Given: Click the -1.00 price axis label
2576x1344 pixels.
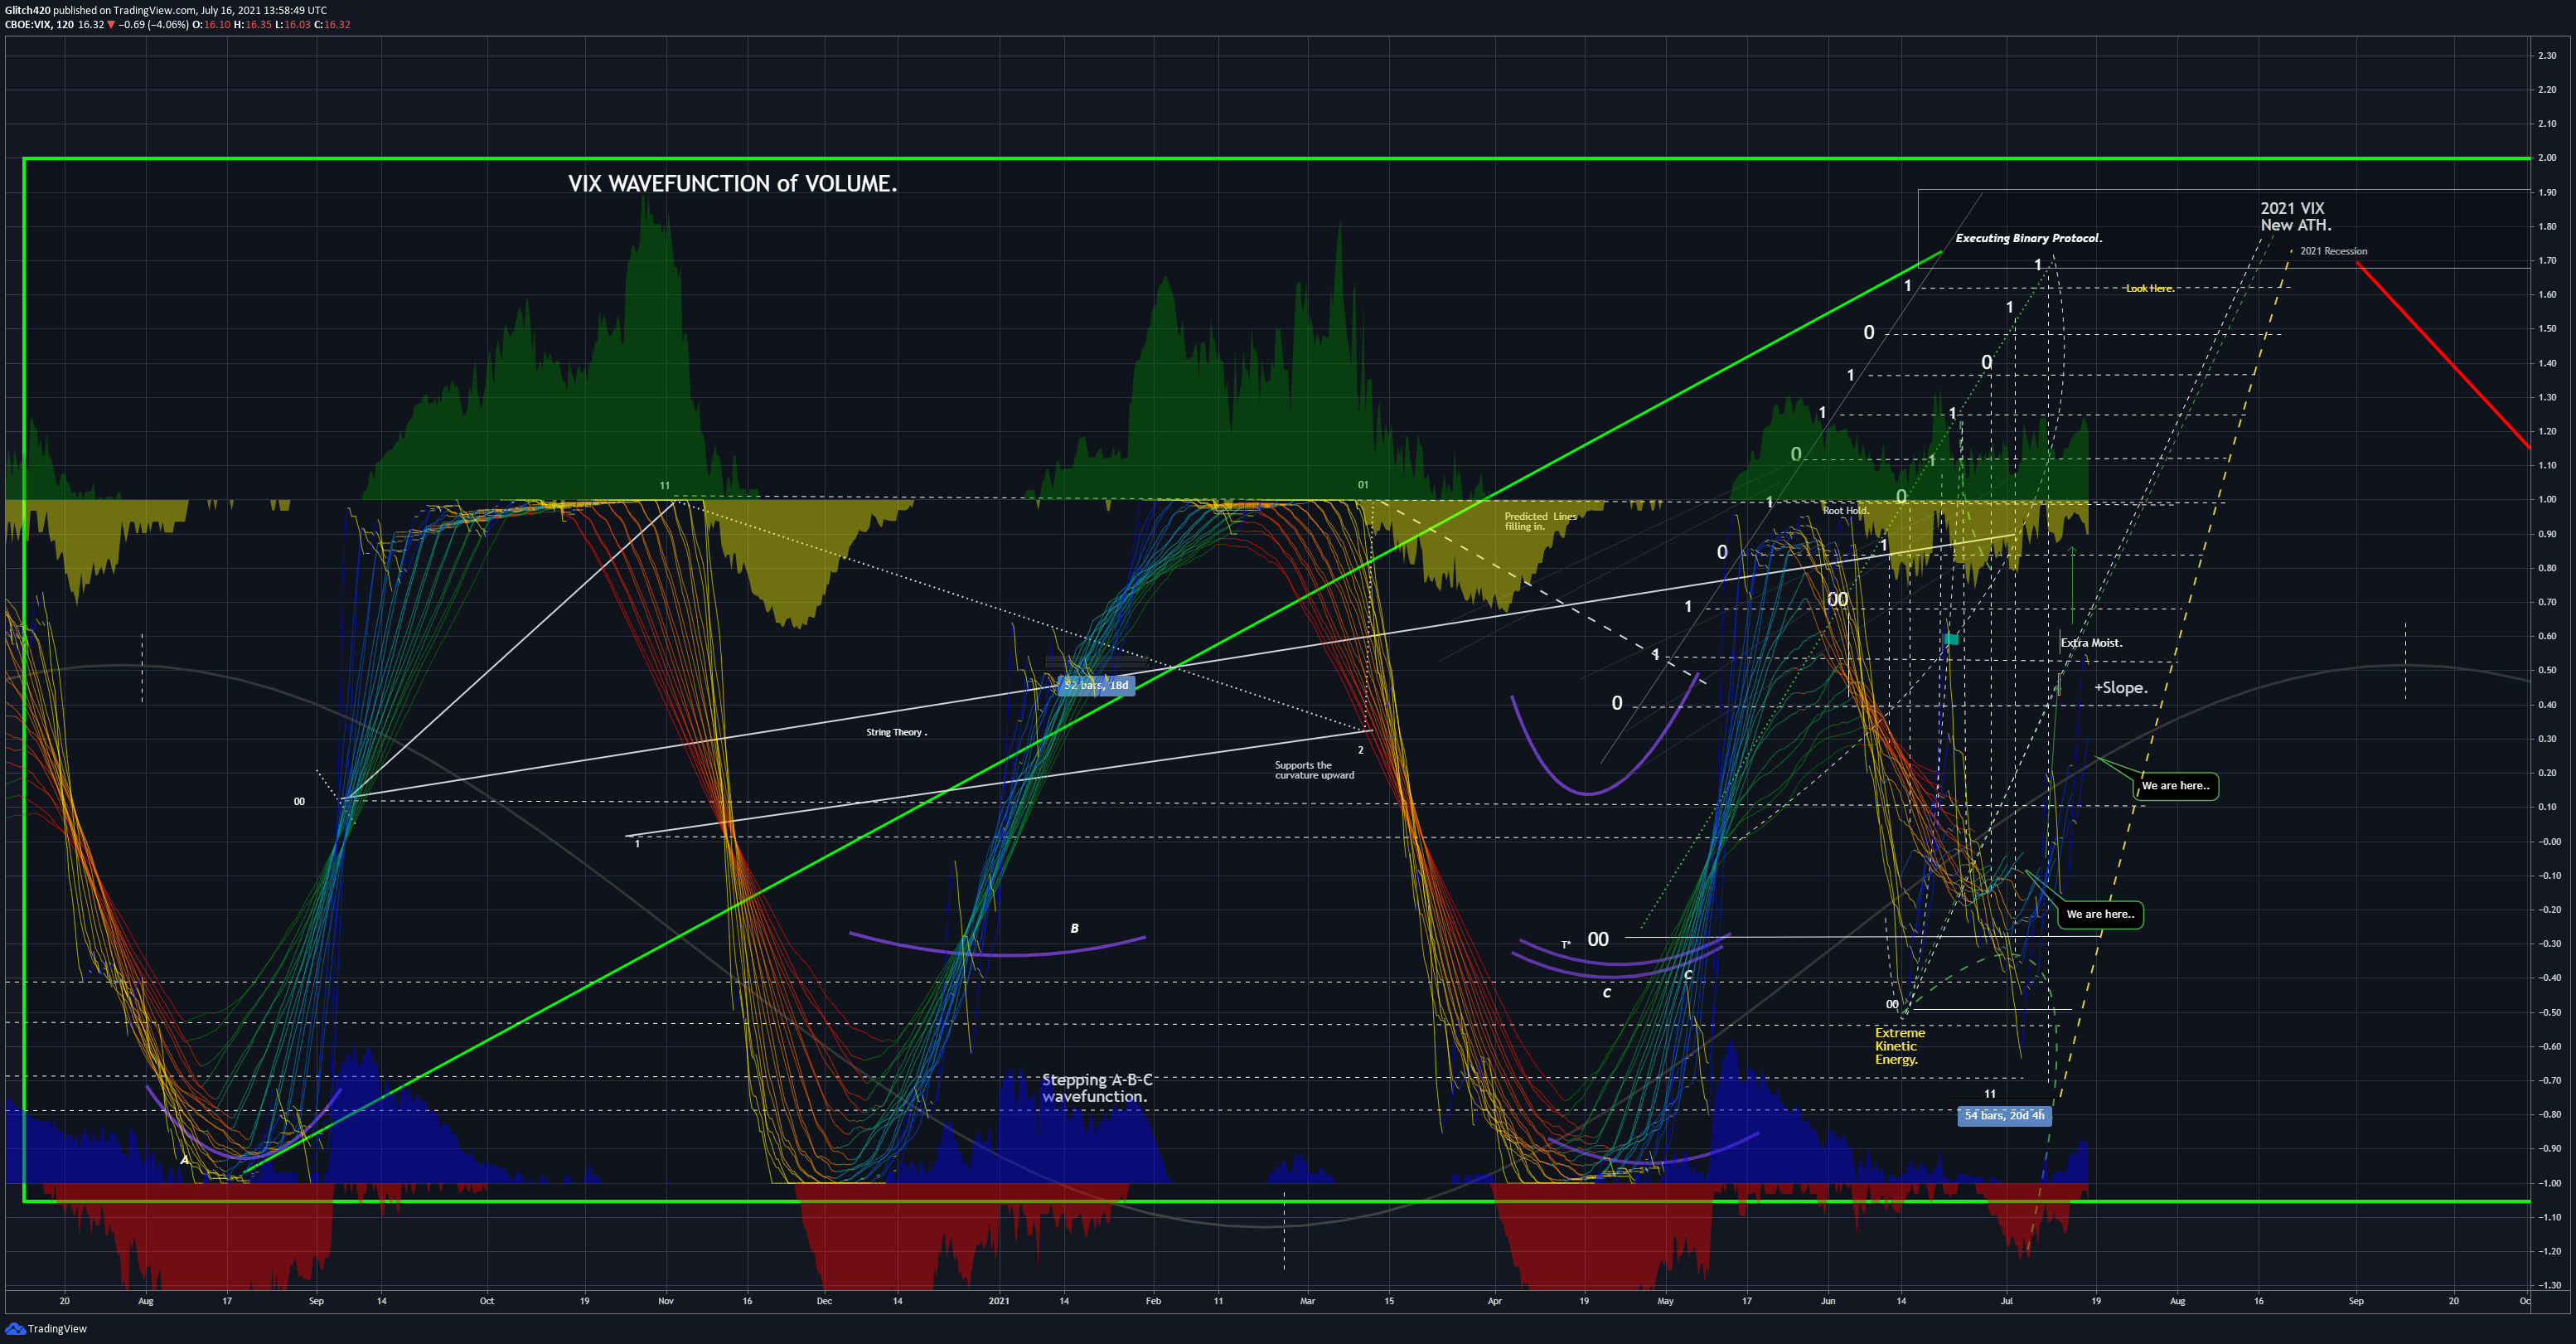Looking at the screenshot, I should (x=2549, y=1183).
